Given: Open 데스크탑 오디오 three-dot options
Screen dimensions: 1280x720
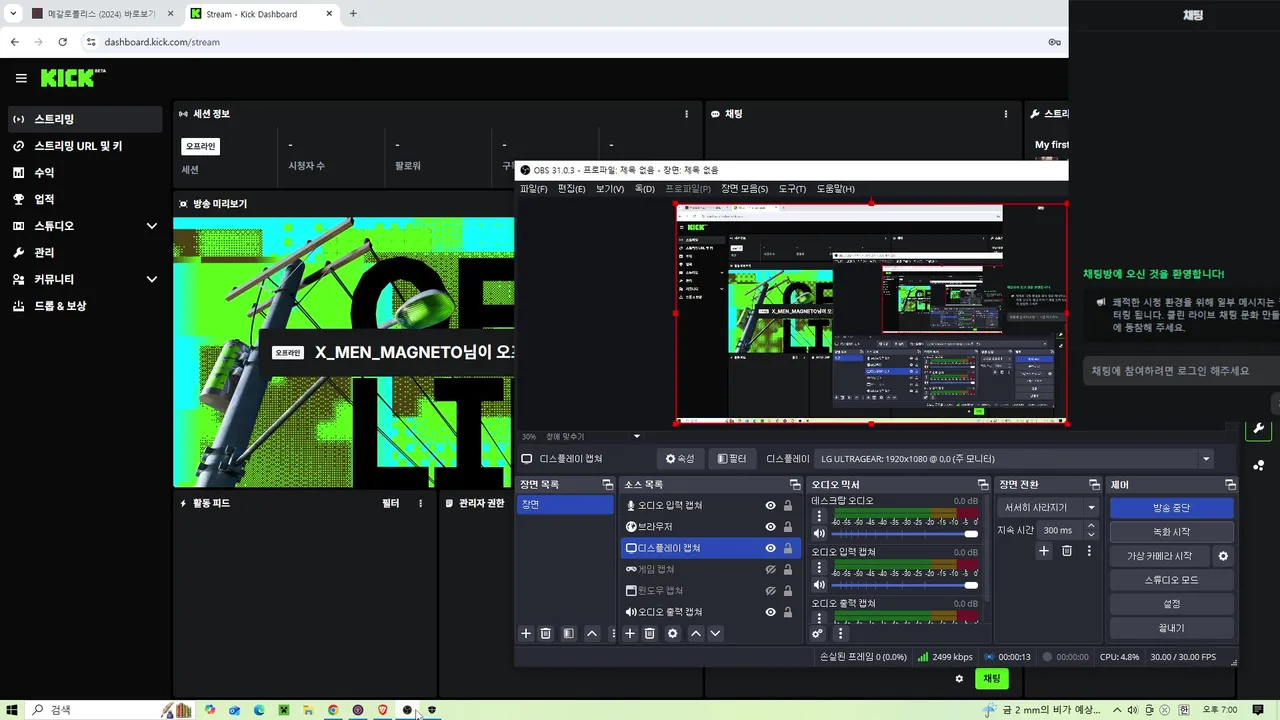Looking at the screenshot, I should pos(819,516).
